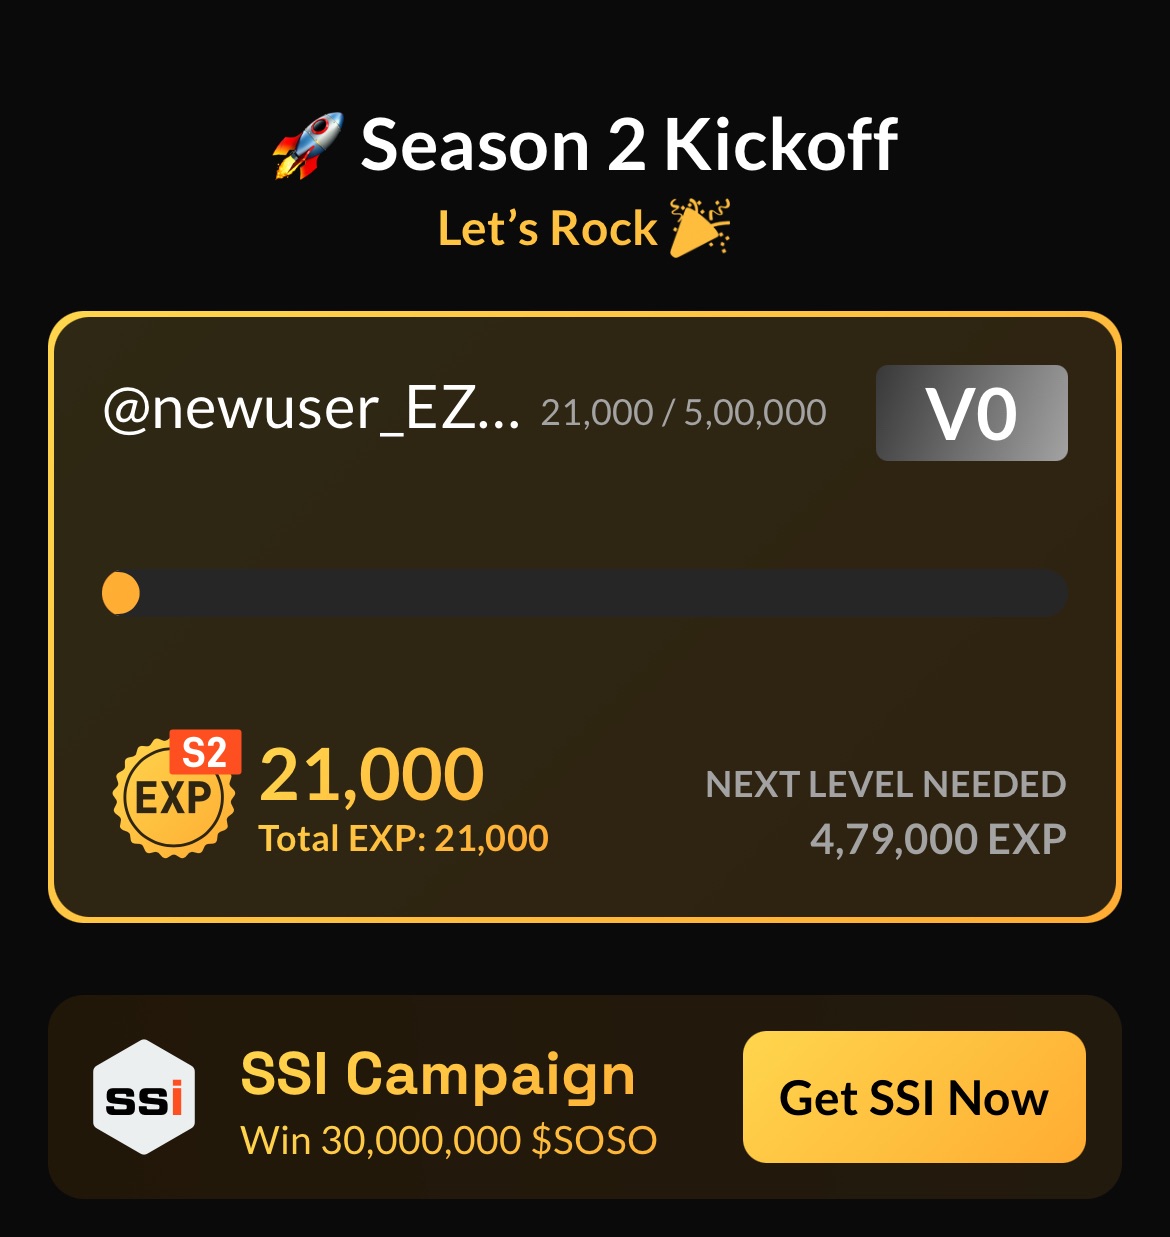Click the large 21,000 EXP number

coord(372,775)
